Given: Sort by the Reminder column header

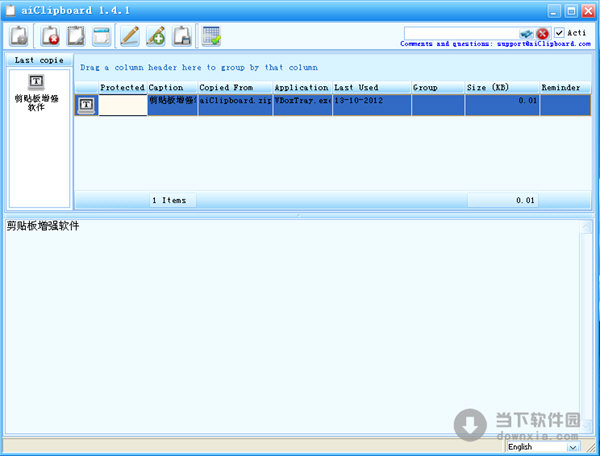Looking at the screenshot, I should tap(566, 88).
